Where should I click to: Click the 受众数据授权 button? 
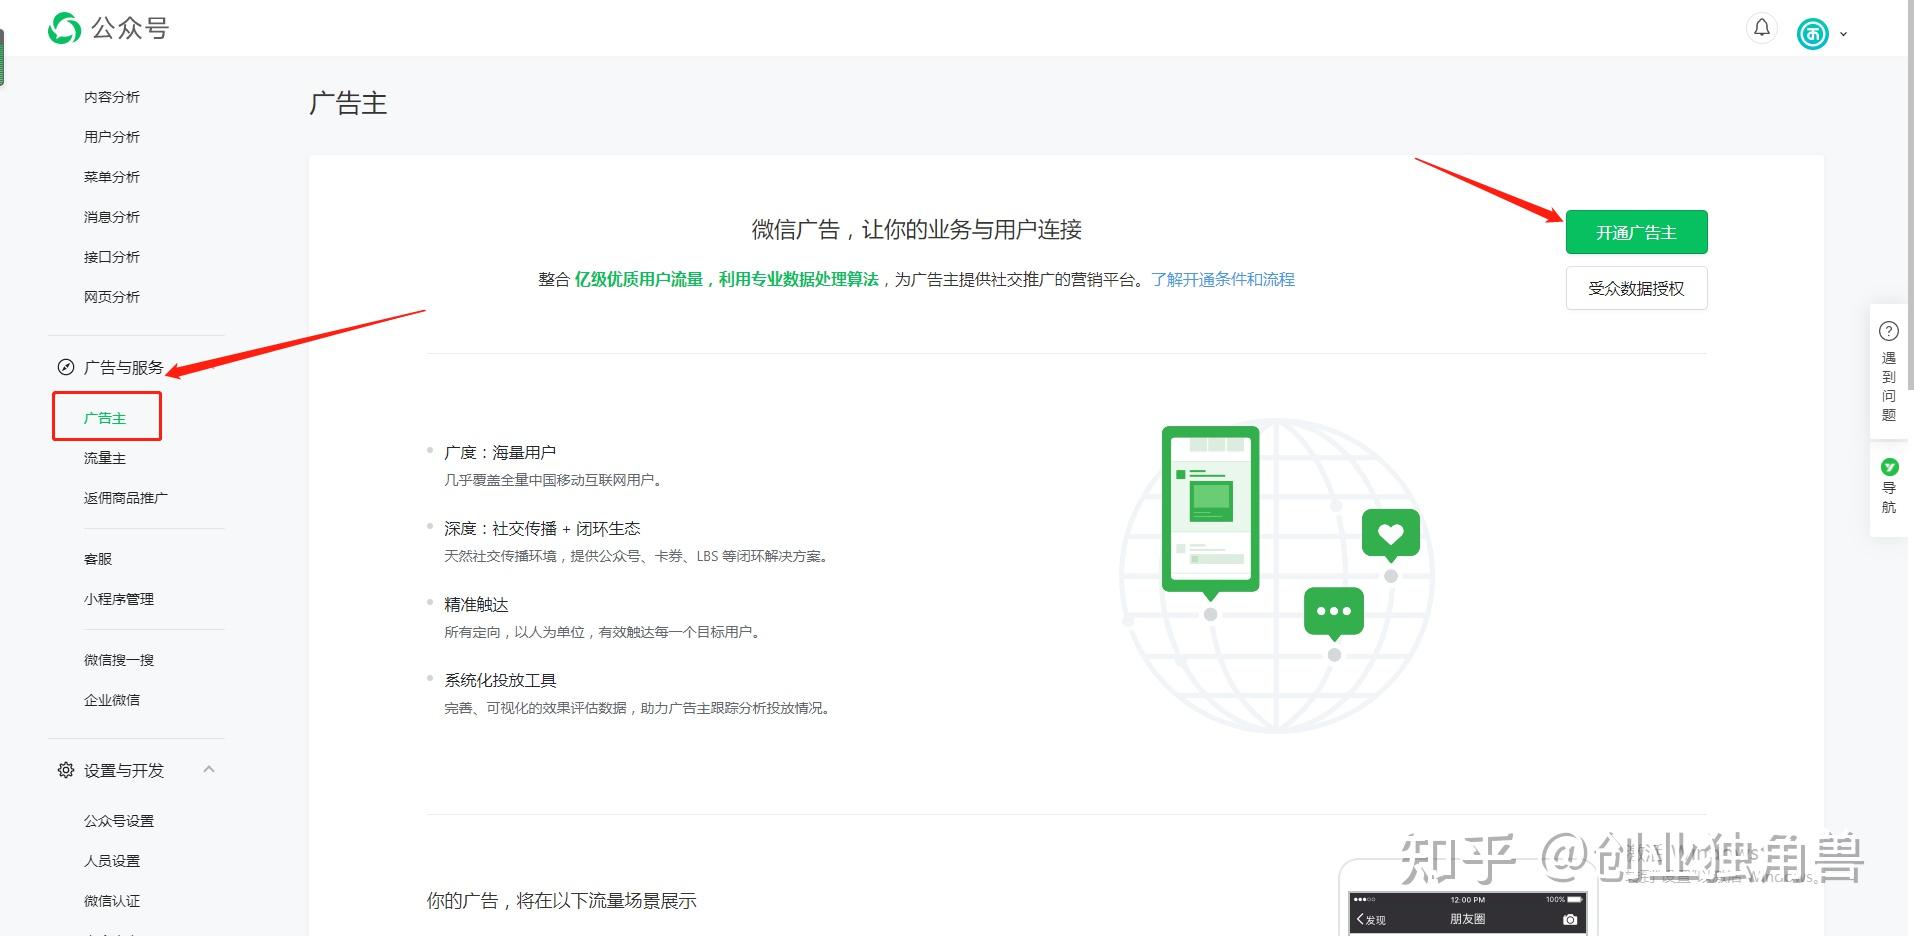click(1636, 288)
